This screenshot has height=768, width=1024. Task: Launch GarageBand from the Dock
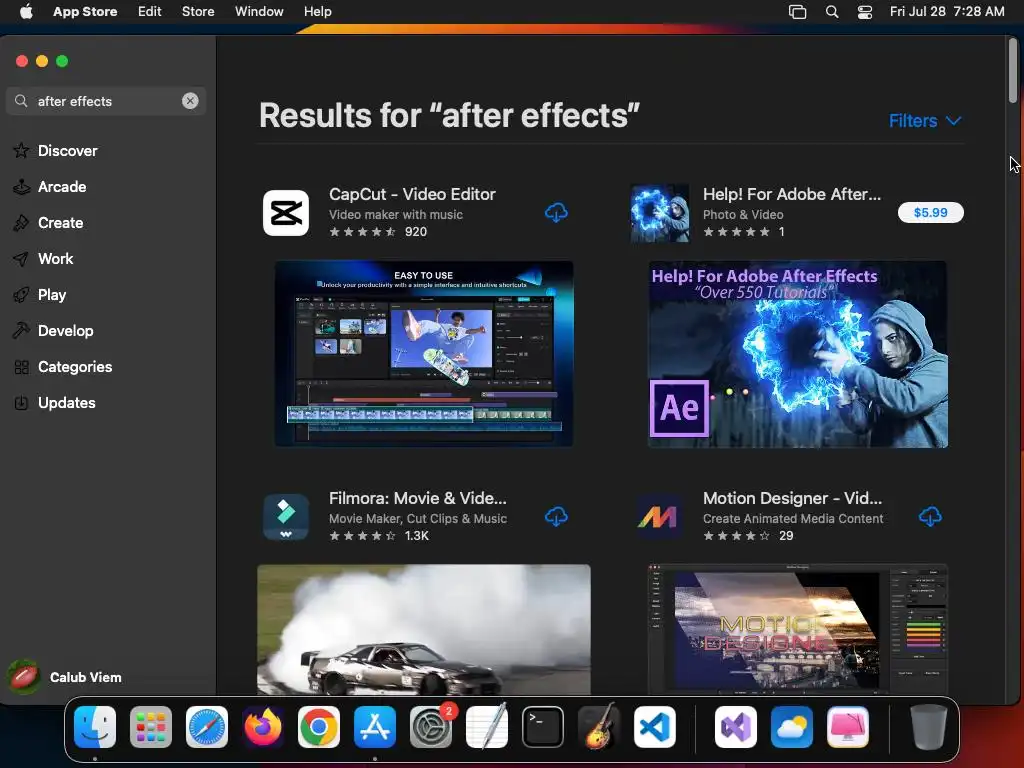pos(599,727)
